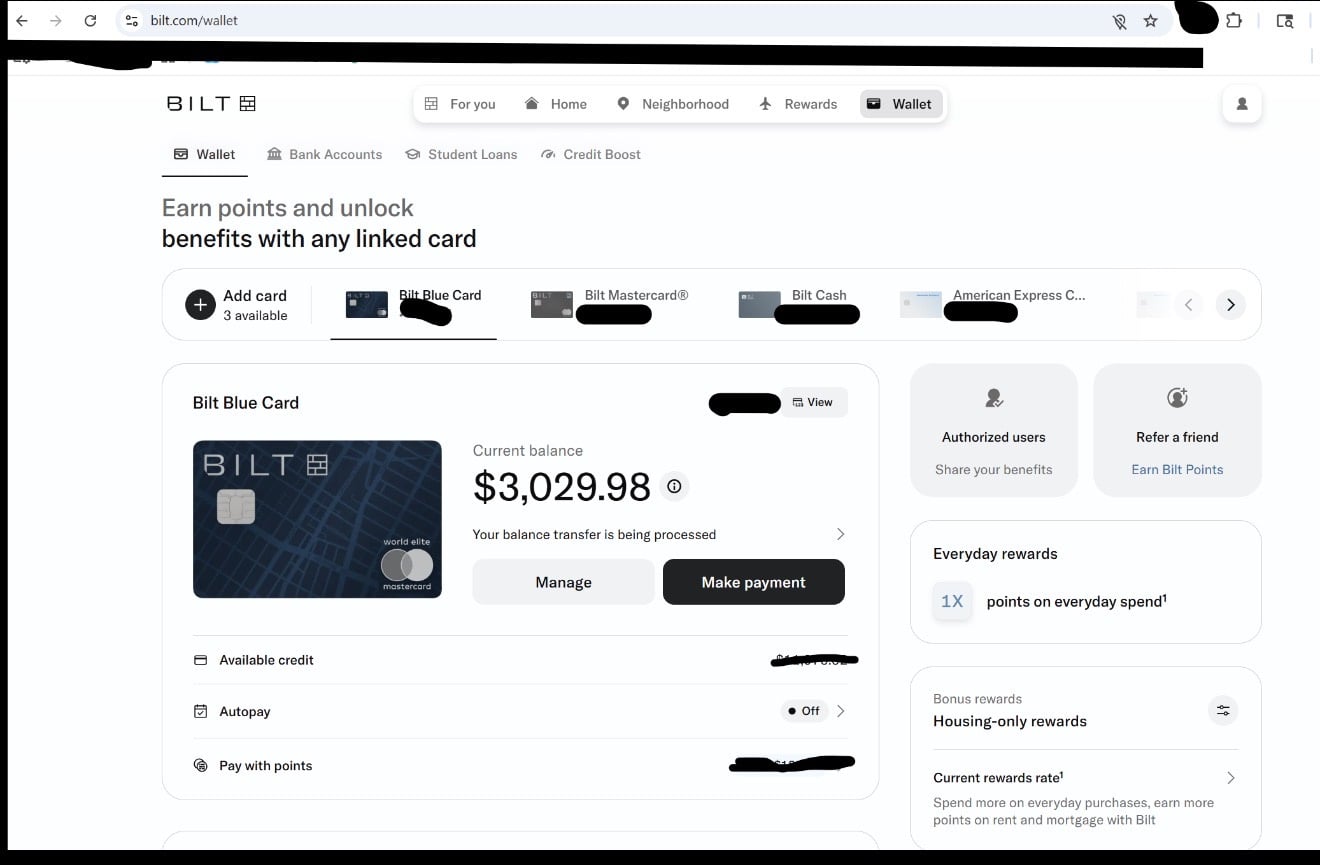Click the browser forward arrow

pyautogui.click(x=56, y=20)
